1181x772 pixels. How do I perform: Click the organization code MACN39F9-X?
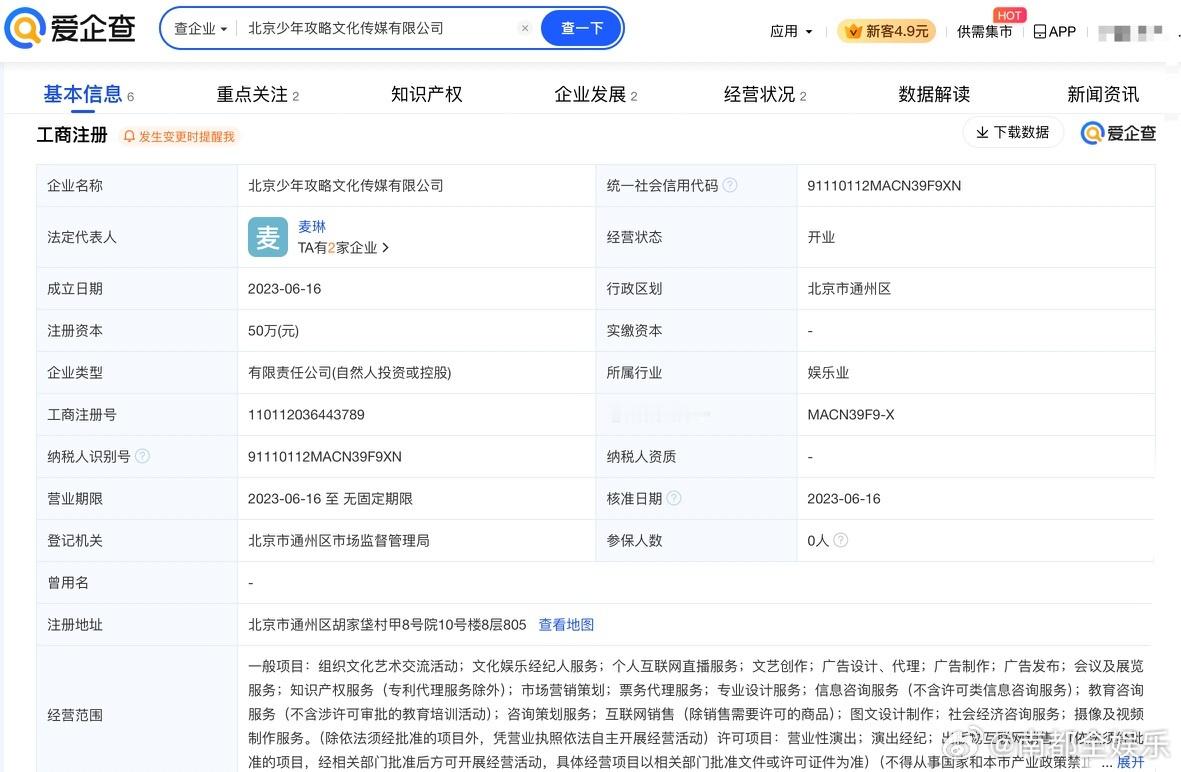(x=851, y=414)
